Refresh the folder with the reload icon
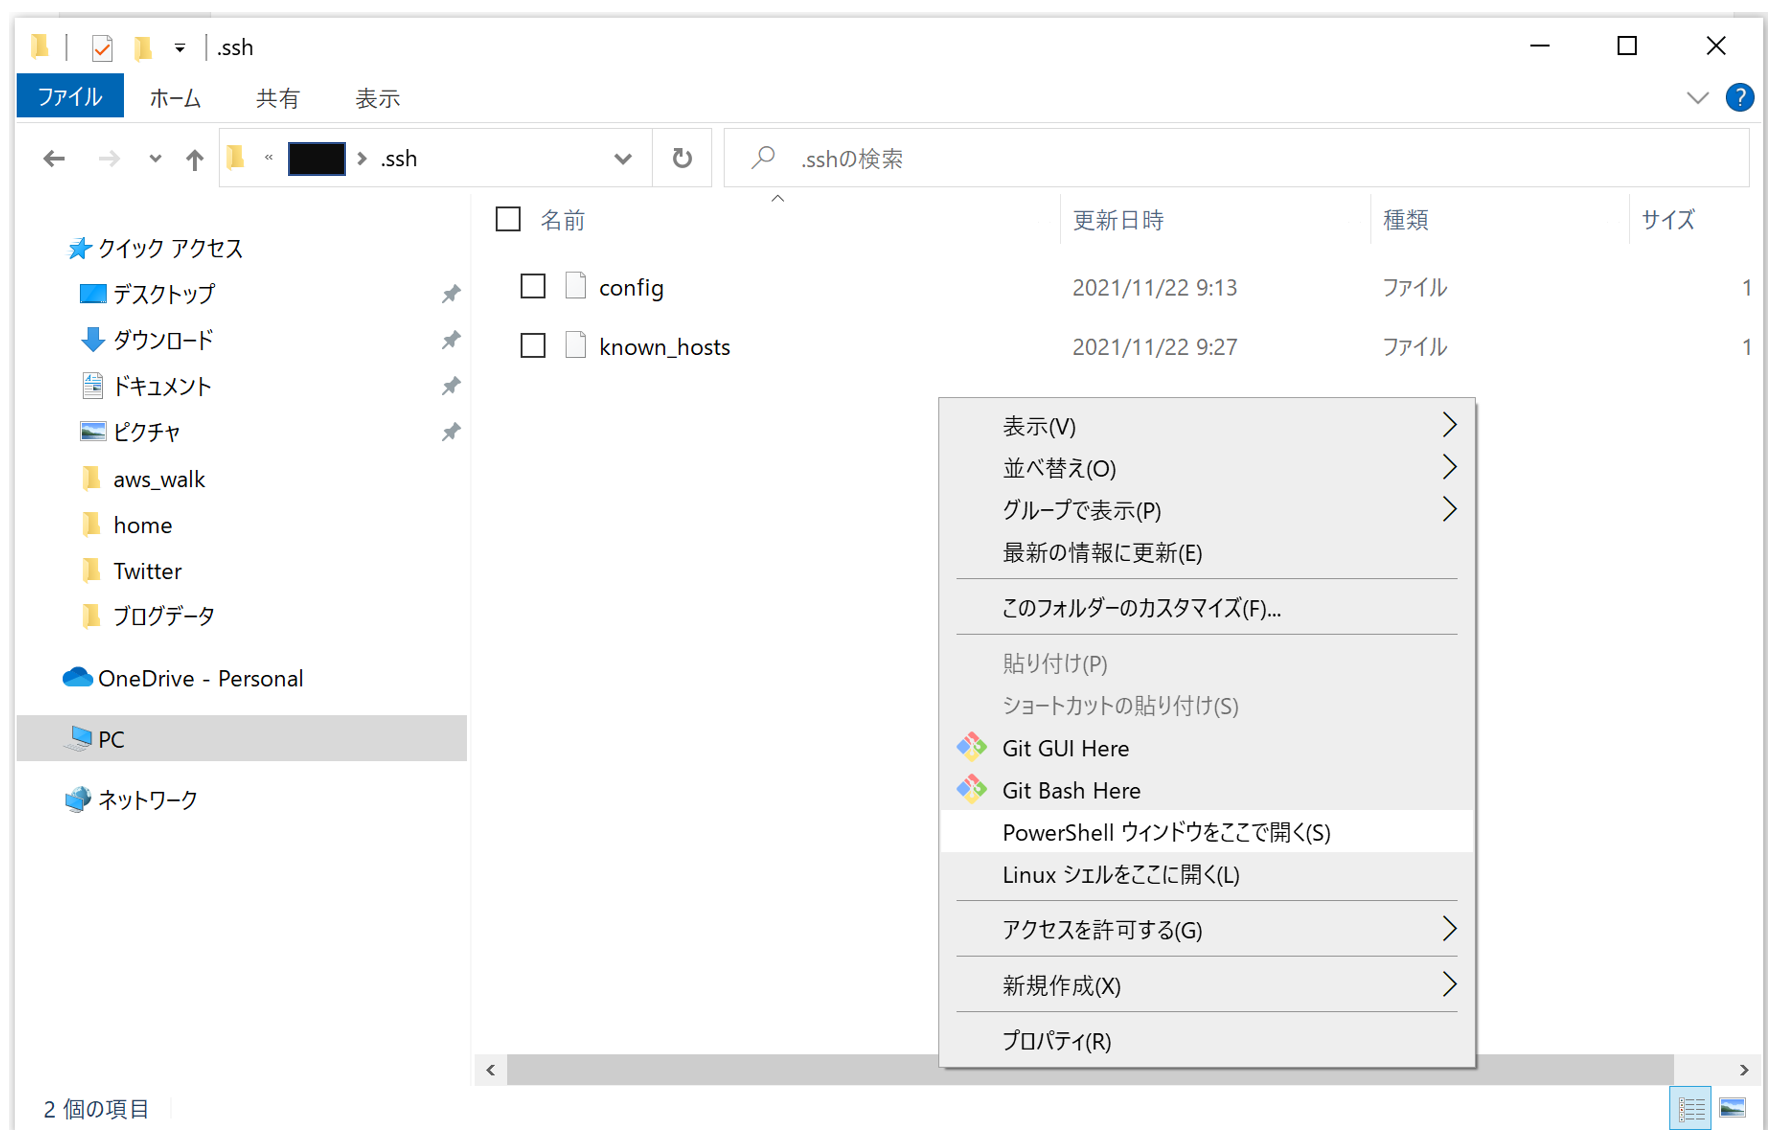The image size is (1778, 1147). 682,159
